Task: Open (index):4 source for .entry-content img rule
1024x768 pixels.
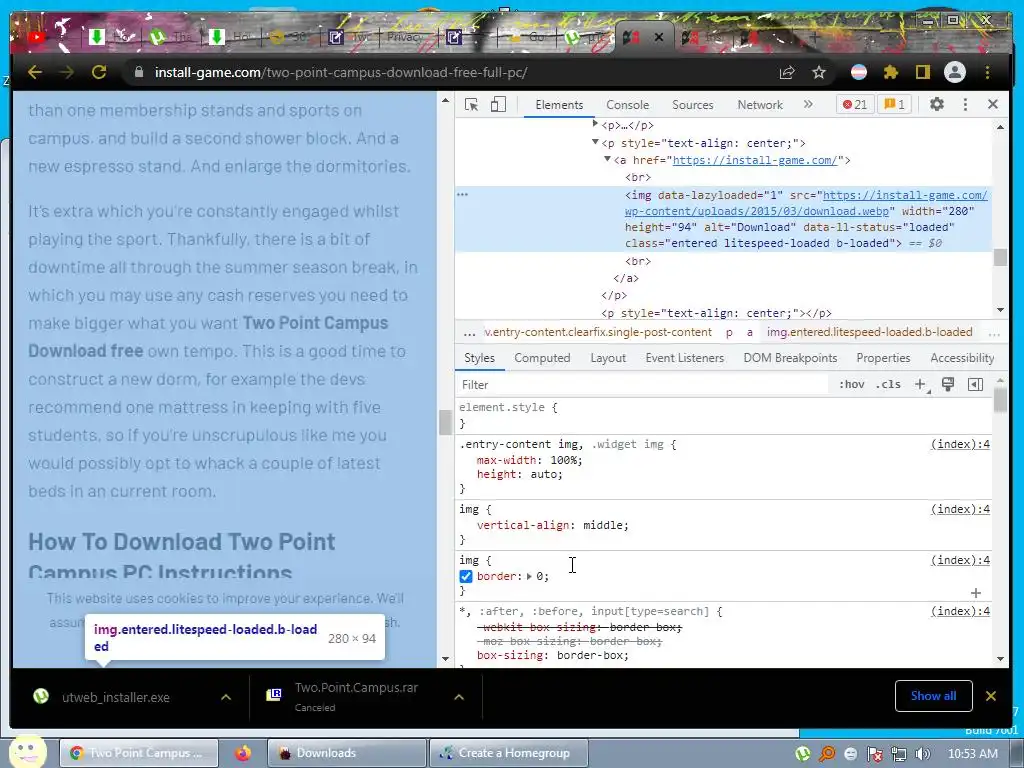Action: click(960, 444)
